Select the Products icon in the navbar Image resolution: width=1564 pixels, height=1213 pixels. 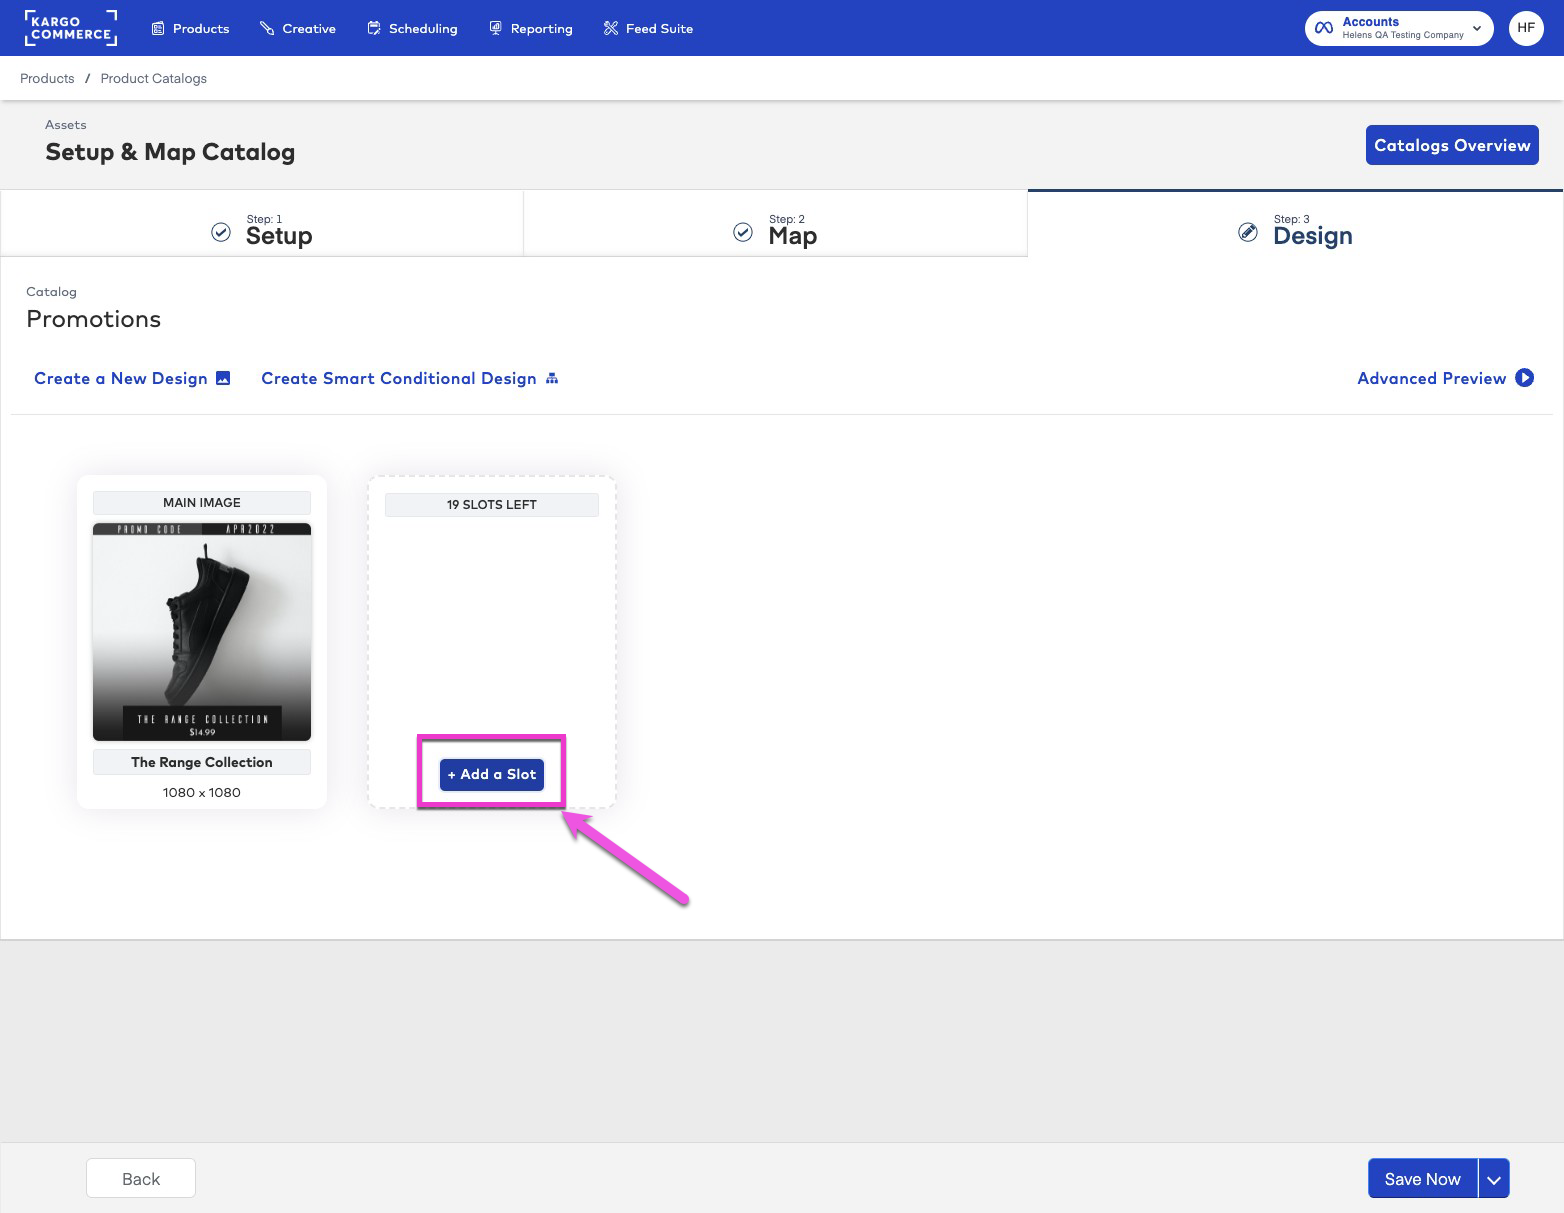click(158, 28)
